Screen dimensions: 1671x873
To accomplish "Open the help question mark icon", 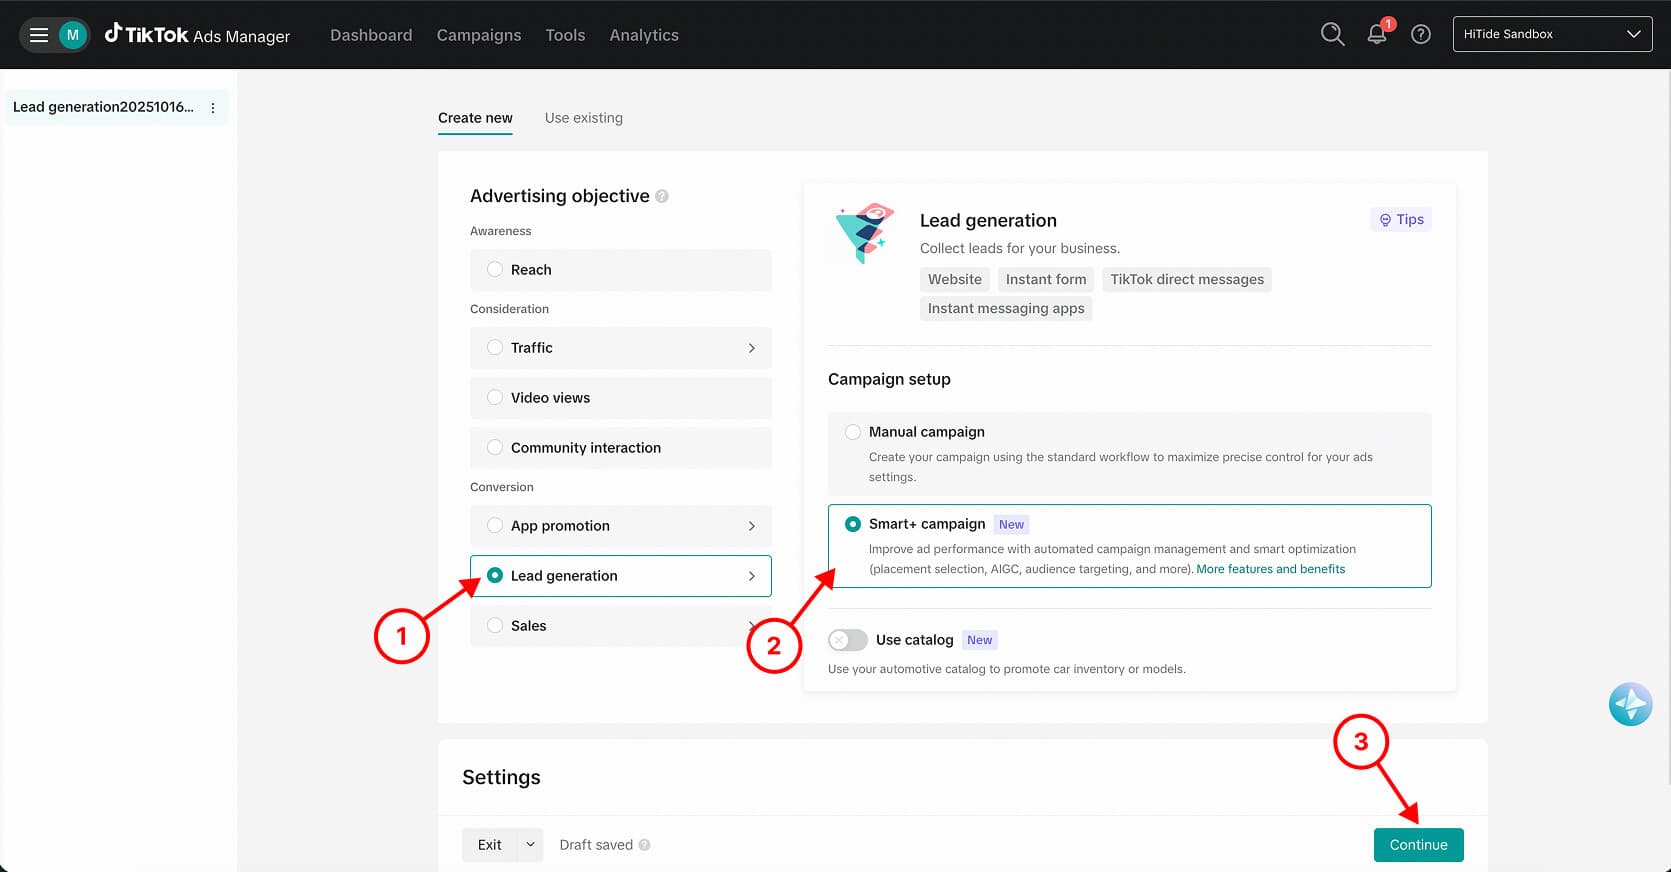I will pyautogui.click(x=1420, y=35).
